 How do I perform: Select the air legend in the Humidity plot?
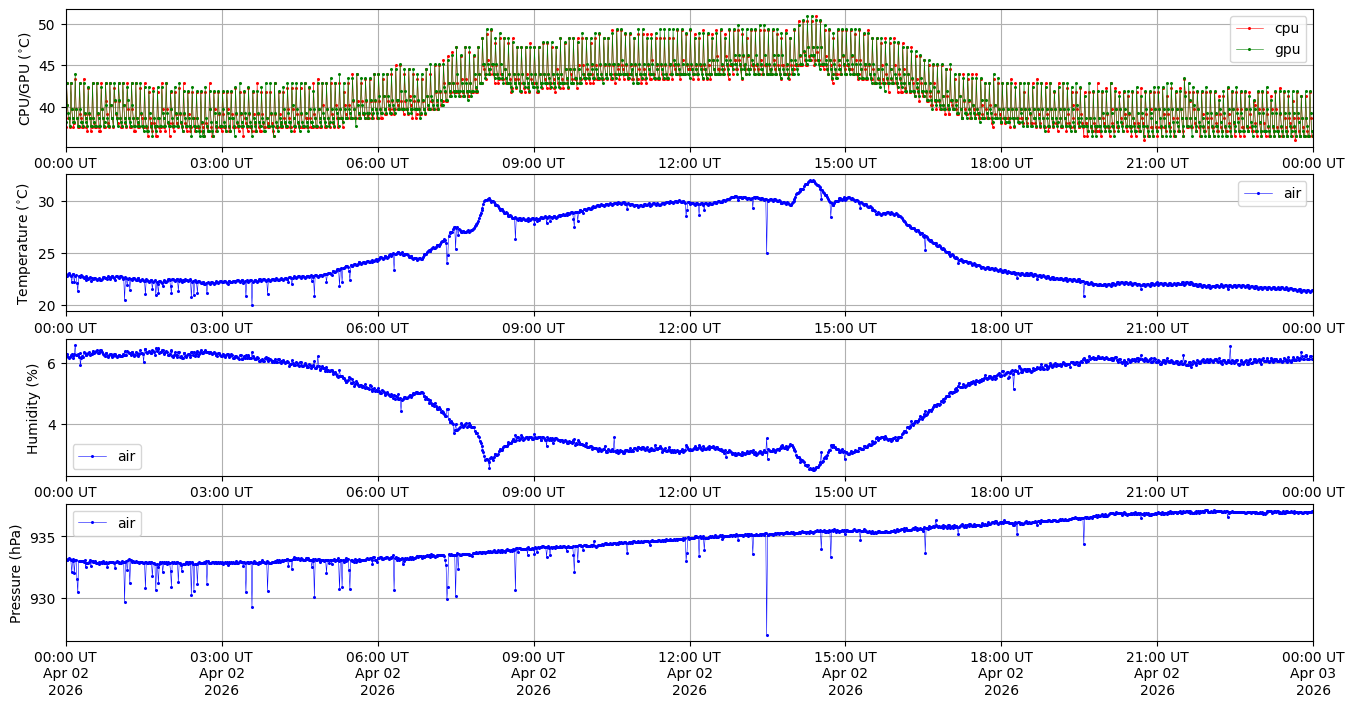click(x=126, y=456)
